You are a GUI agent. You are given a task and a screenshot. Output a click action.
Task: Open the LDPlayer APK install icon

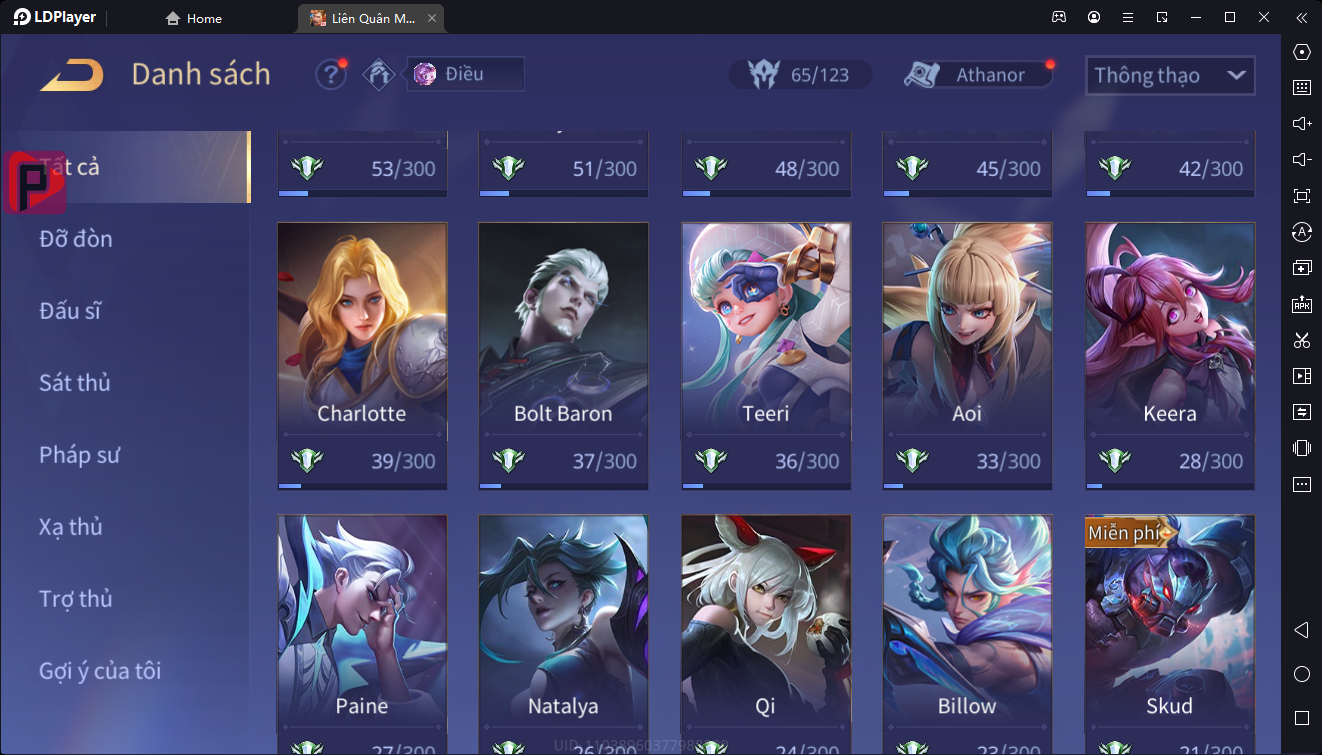1302,304
